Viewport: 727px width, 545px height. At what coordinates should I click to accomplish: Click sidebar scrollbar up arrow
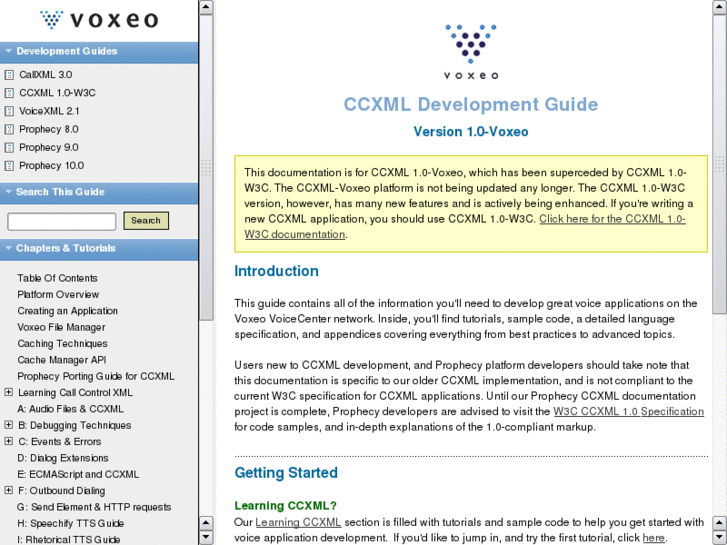coord(206,7)
